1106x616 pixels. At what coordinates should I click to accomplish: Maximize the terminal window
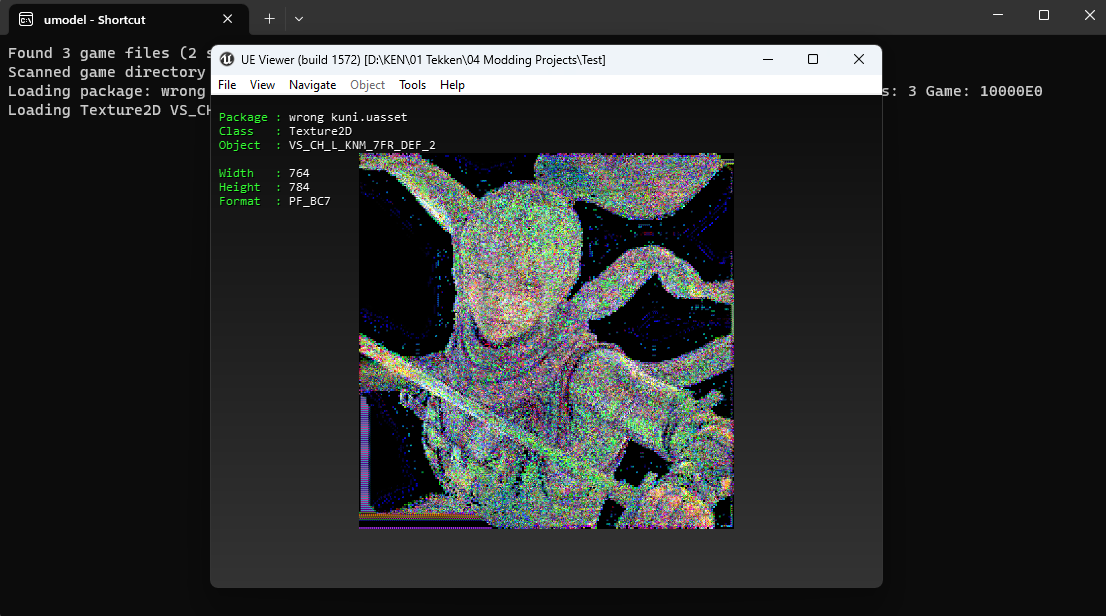coord(1044,15)
